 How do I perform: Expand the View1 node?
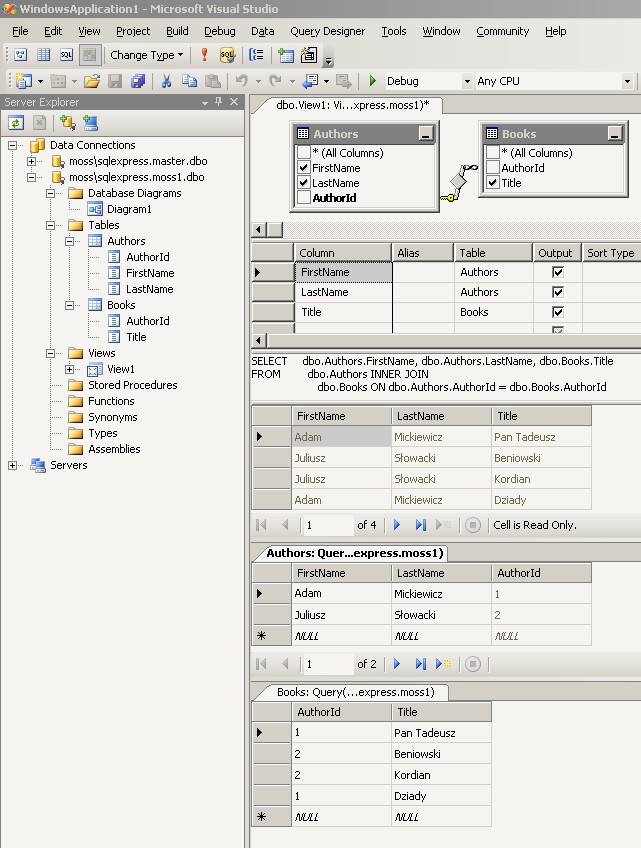[69, 369]
